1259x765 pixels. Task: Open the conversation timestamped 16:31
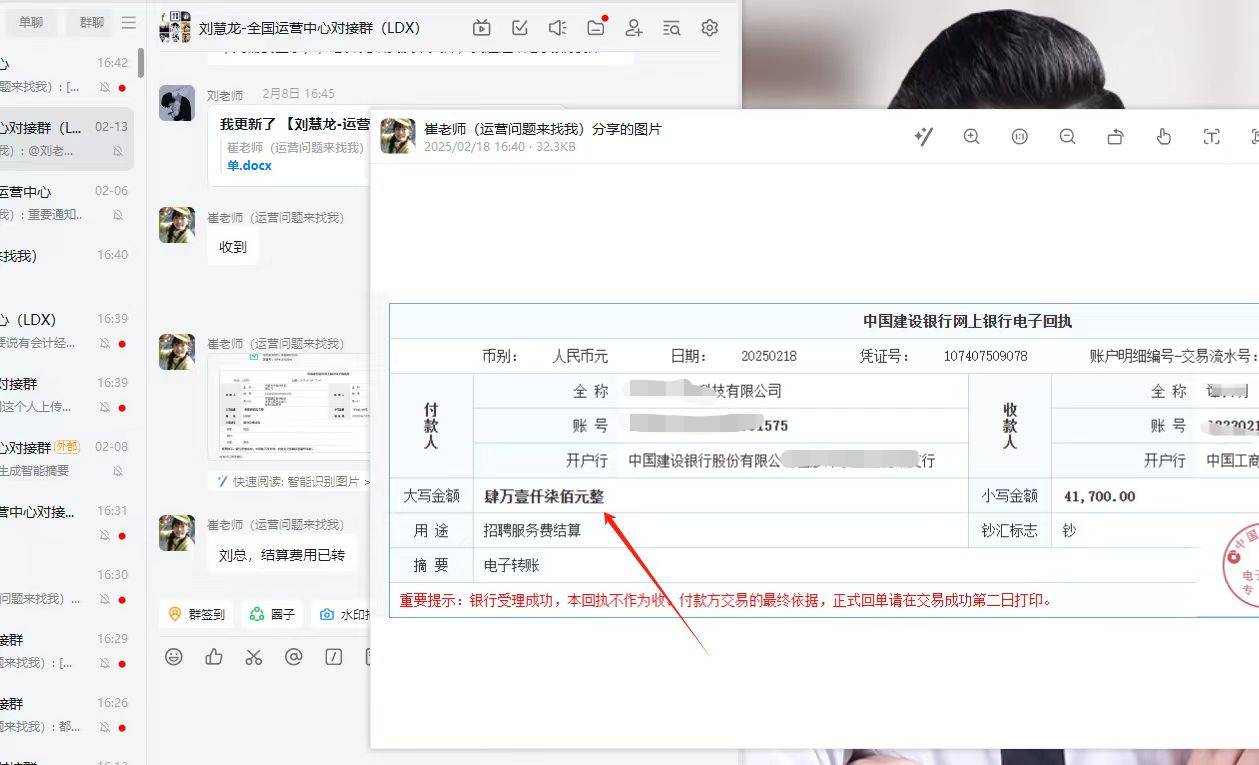click(x=67, y=523)
